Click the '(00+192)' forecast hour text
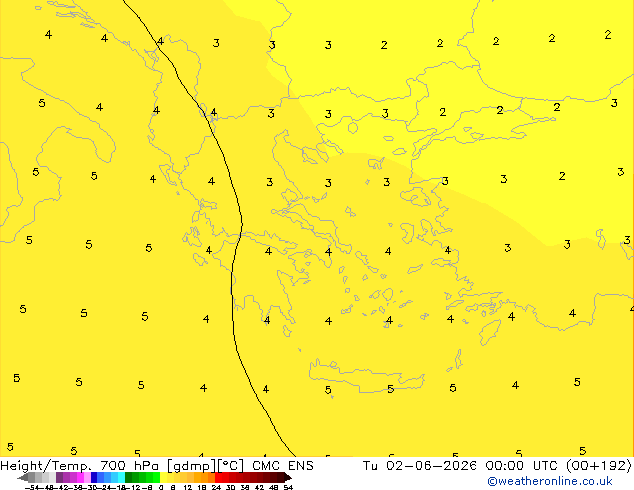The height and width of the screenshot is (490, 634). [x=599, y=466]
